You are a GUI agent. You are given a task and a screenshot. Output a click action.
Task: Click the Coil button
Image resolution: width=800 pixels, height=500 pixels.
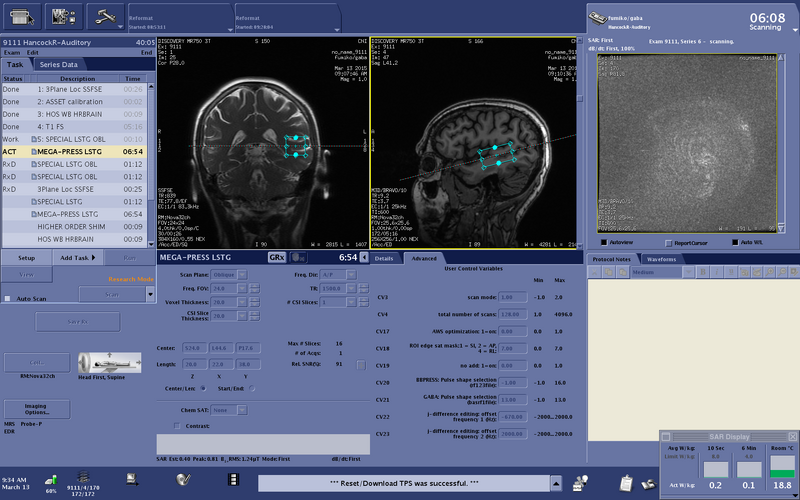click(x=37, y=363)
